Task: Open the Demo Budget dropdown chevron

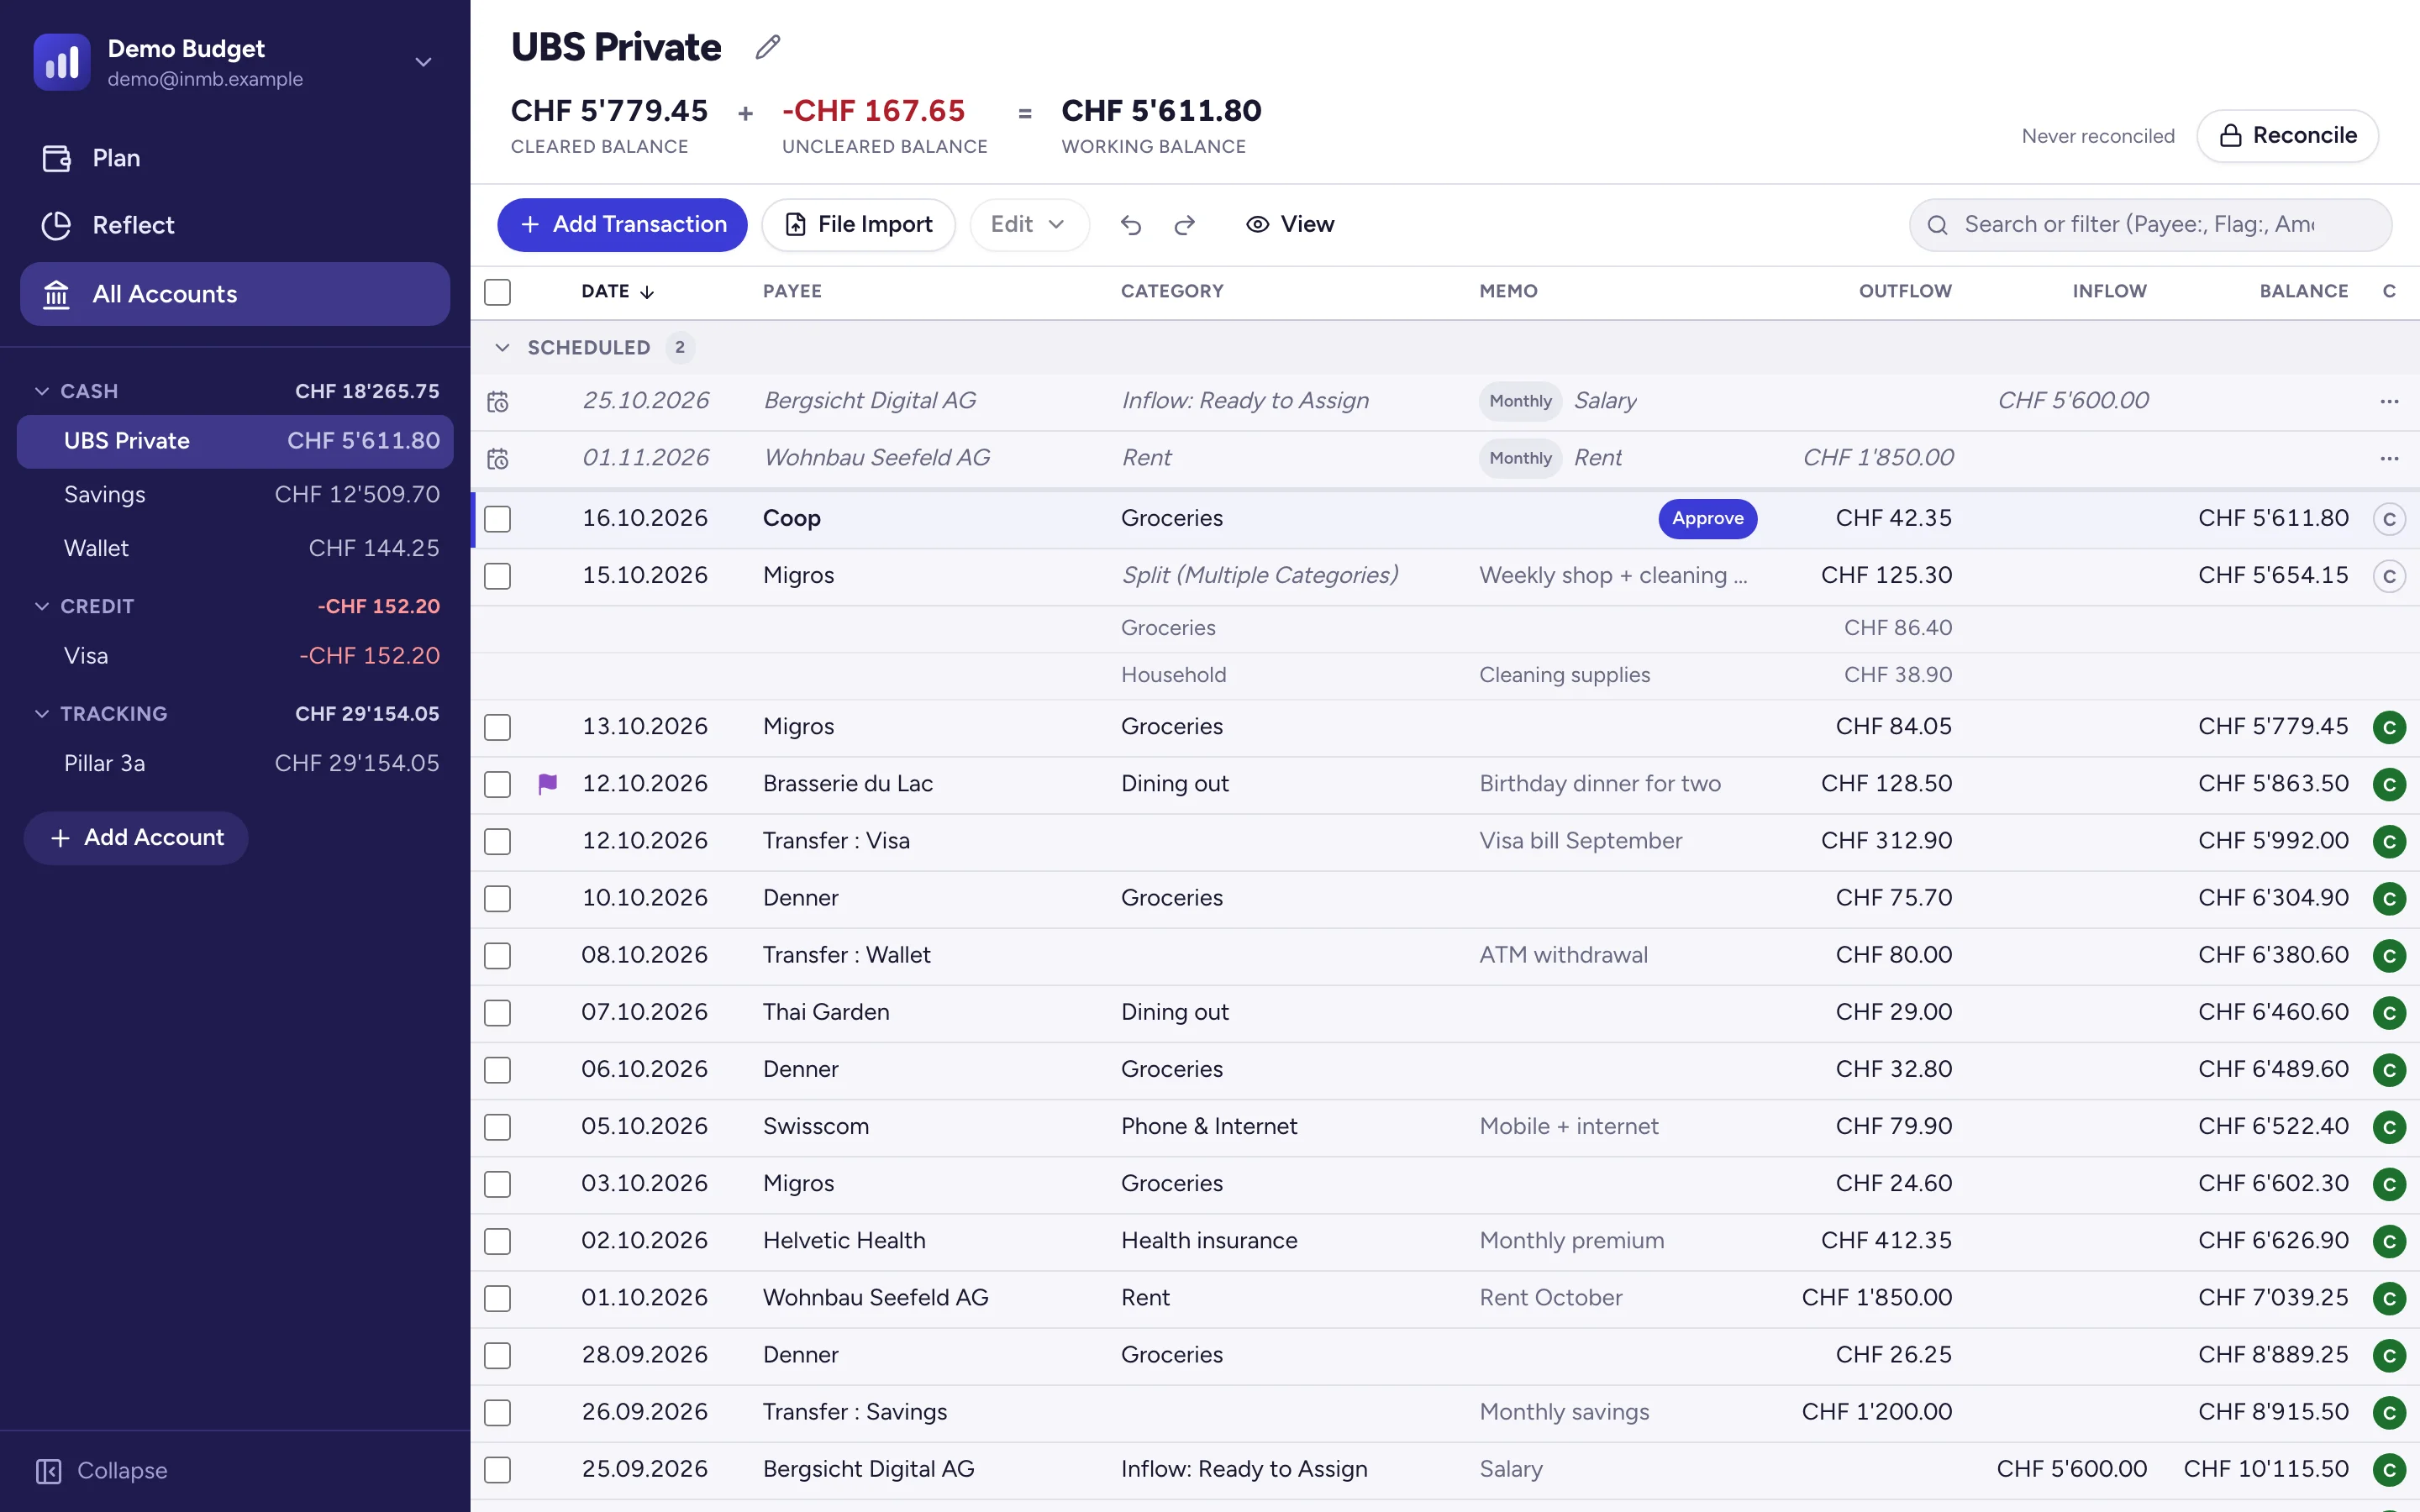Action: [x=423, y=62]
